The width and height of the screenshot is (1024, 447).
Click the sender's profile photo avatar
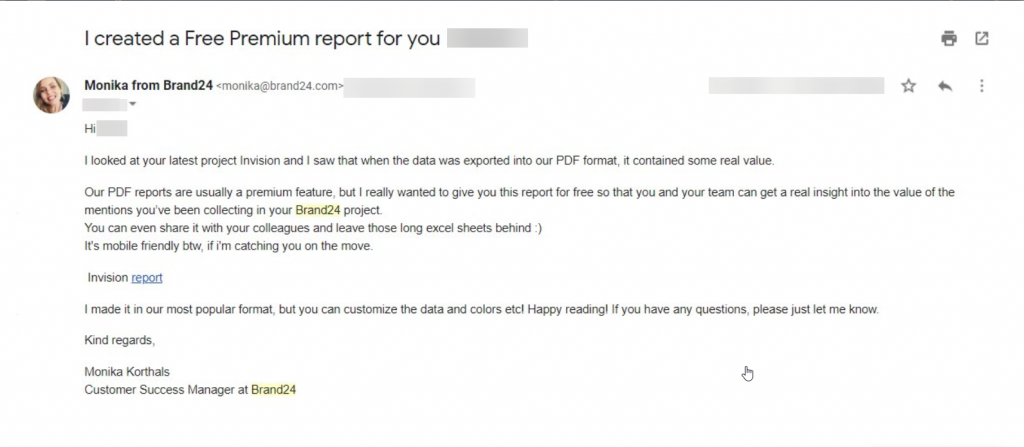pyautogui.click(x=51, y=95)
